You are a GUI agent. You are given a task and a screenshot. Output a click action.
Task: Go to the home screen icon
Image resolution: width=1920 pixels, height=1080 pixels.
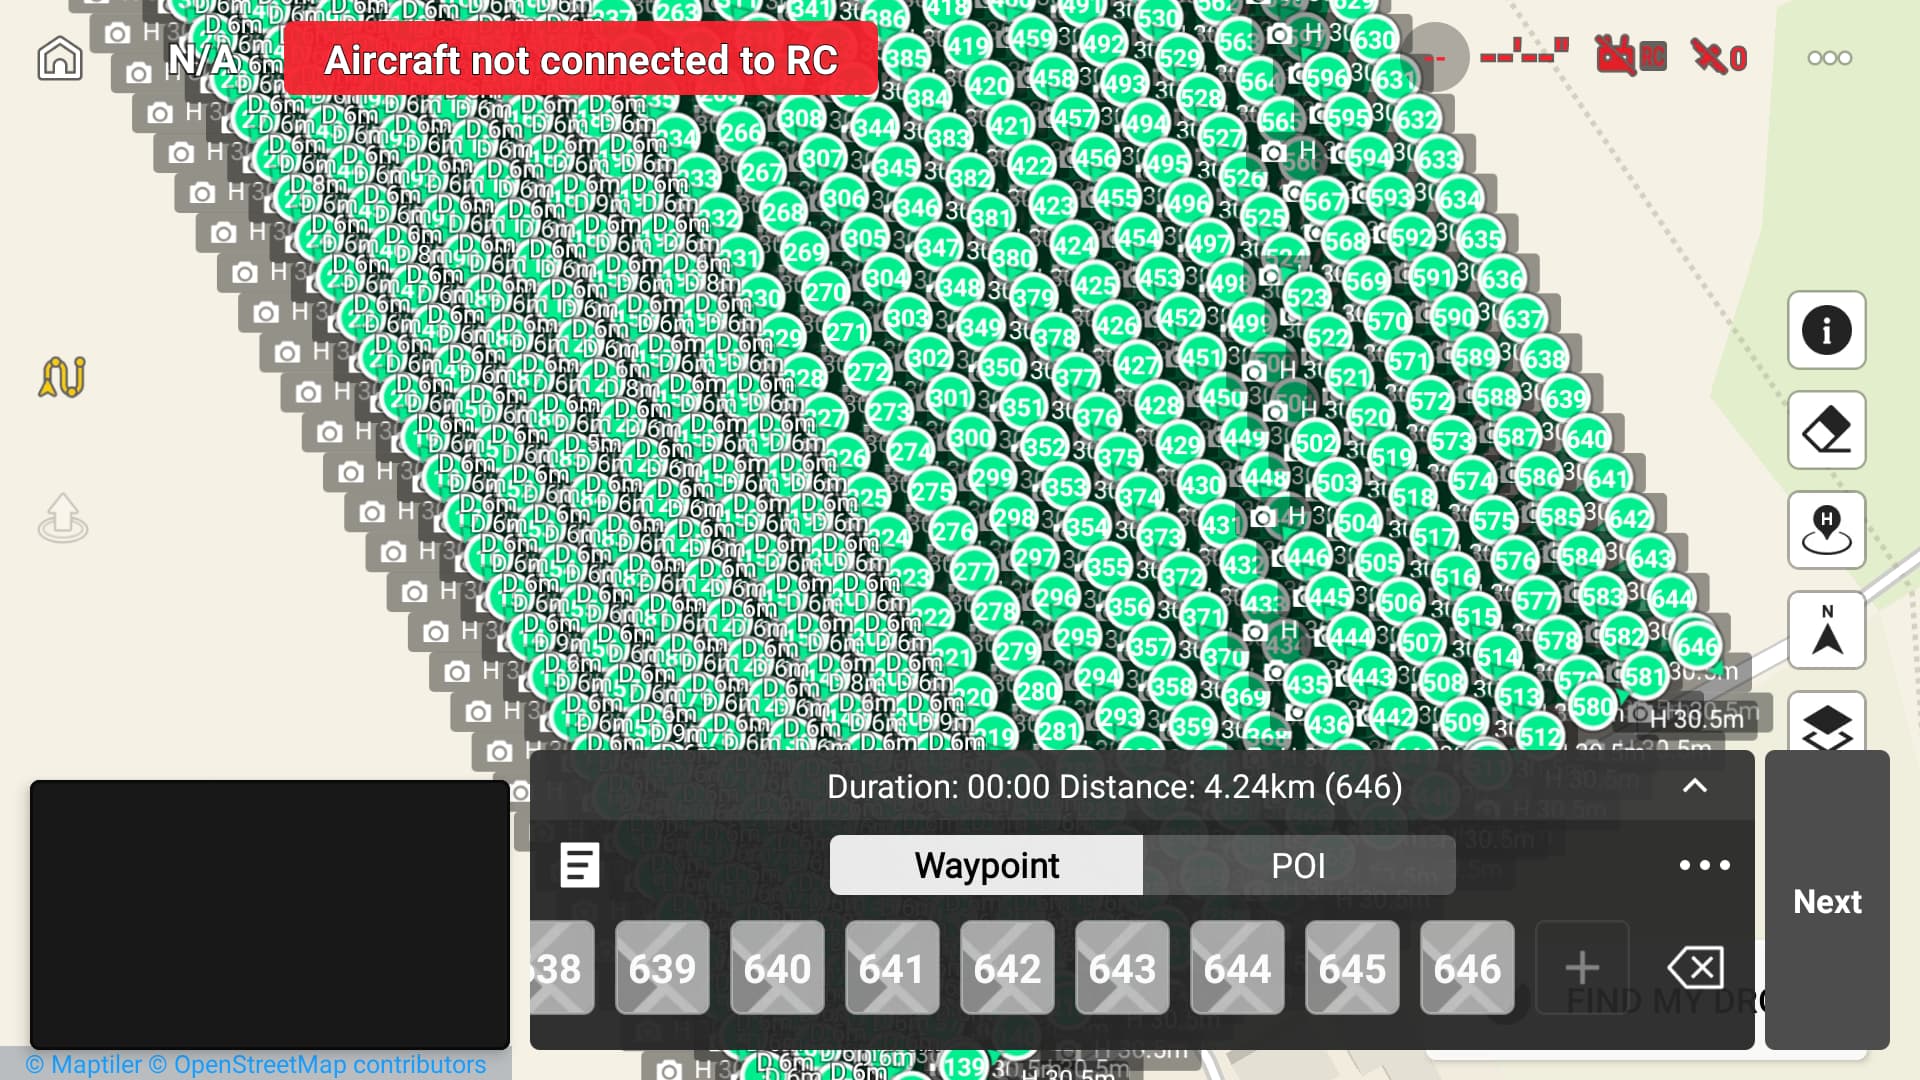tap(60, 58)
